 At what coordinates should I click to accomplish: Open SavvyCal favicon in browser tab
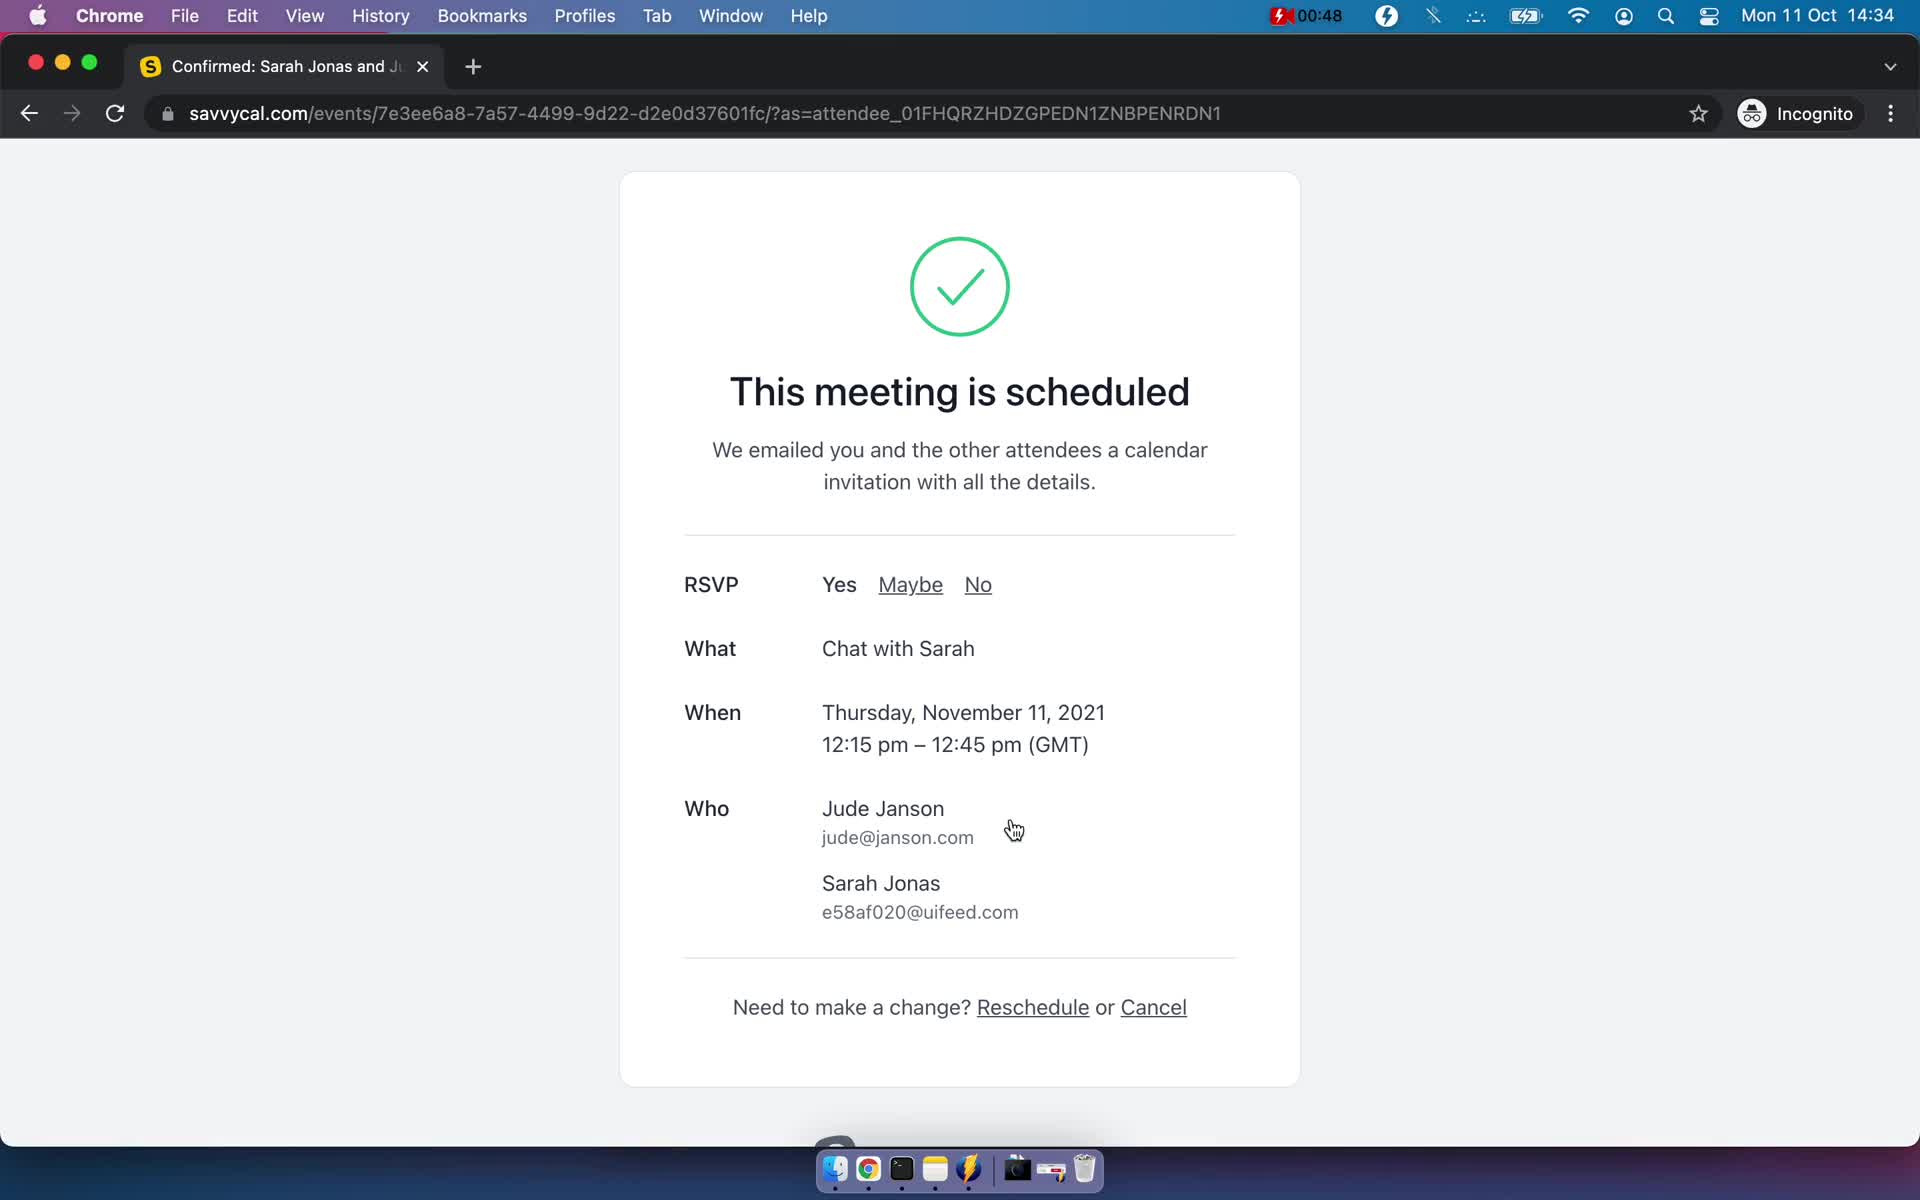coord(151,65)
